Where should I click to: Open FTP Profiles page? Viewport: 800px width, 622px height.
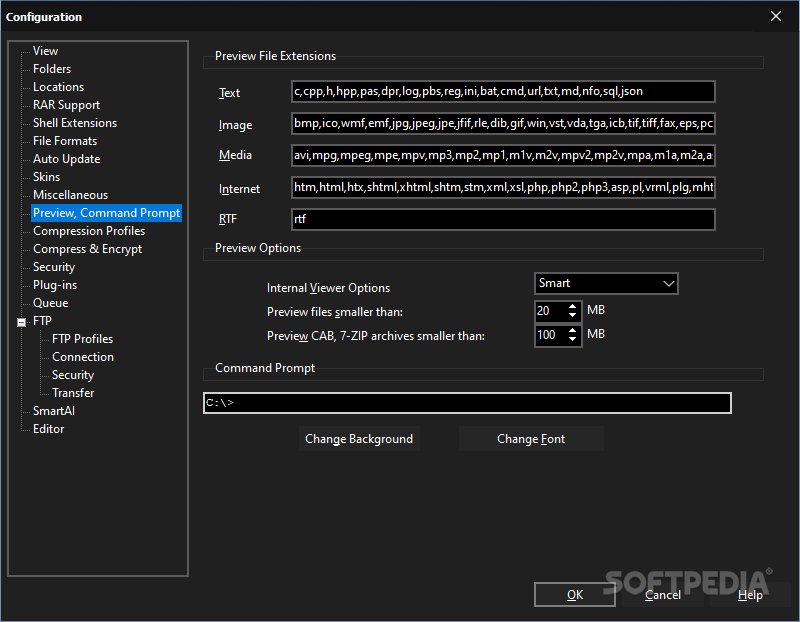pos(82,339)
